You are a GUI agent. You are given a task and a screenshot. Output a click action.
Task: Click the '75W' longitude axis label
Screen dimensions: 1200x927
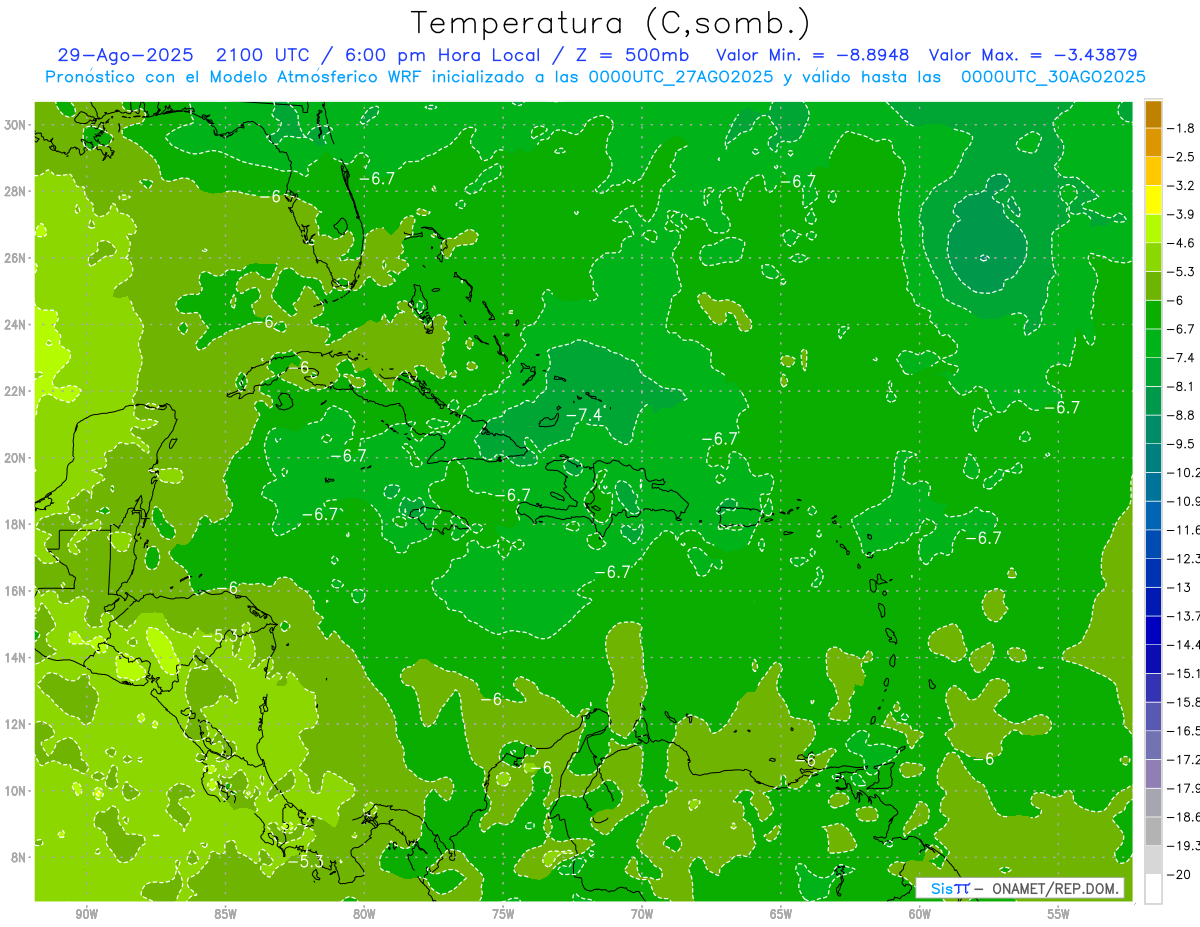click(x=503, y=914)
